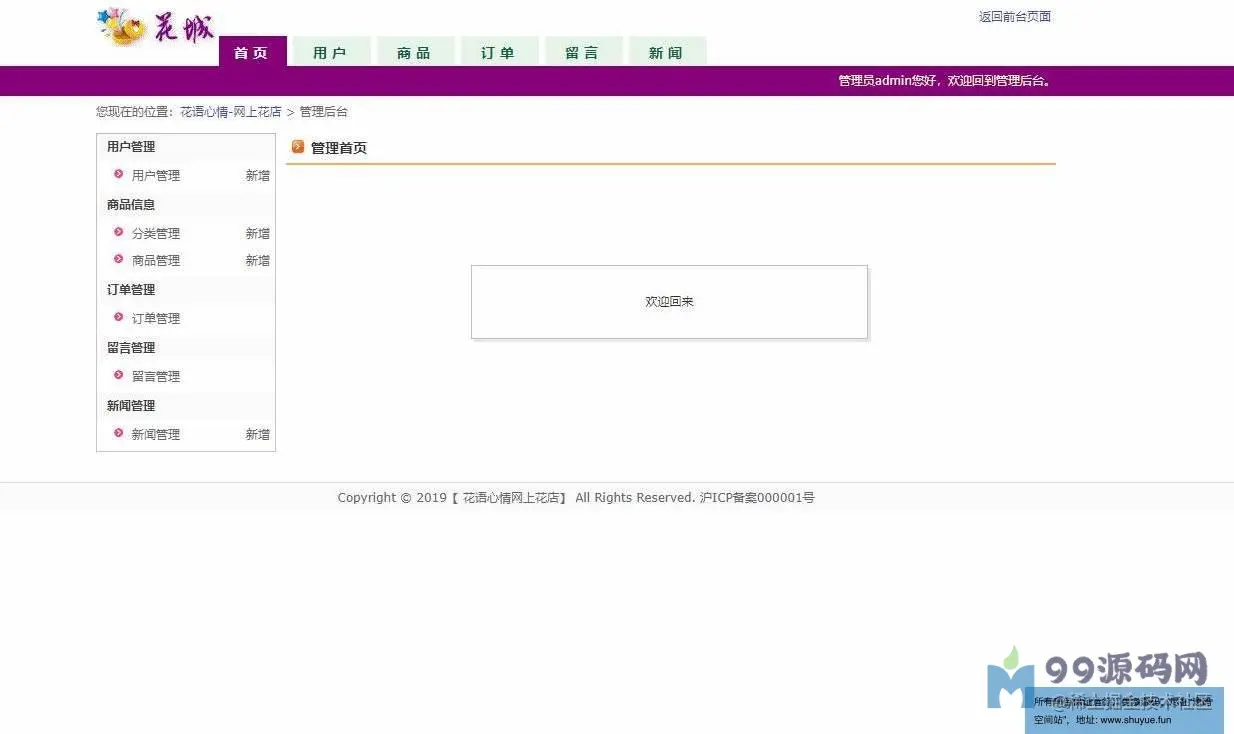Switch to the 首页 tab
Screen dimensions: 1234x734
[252, 52]
